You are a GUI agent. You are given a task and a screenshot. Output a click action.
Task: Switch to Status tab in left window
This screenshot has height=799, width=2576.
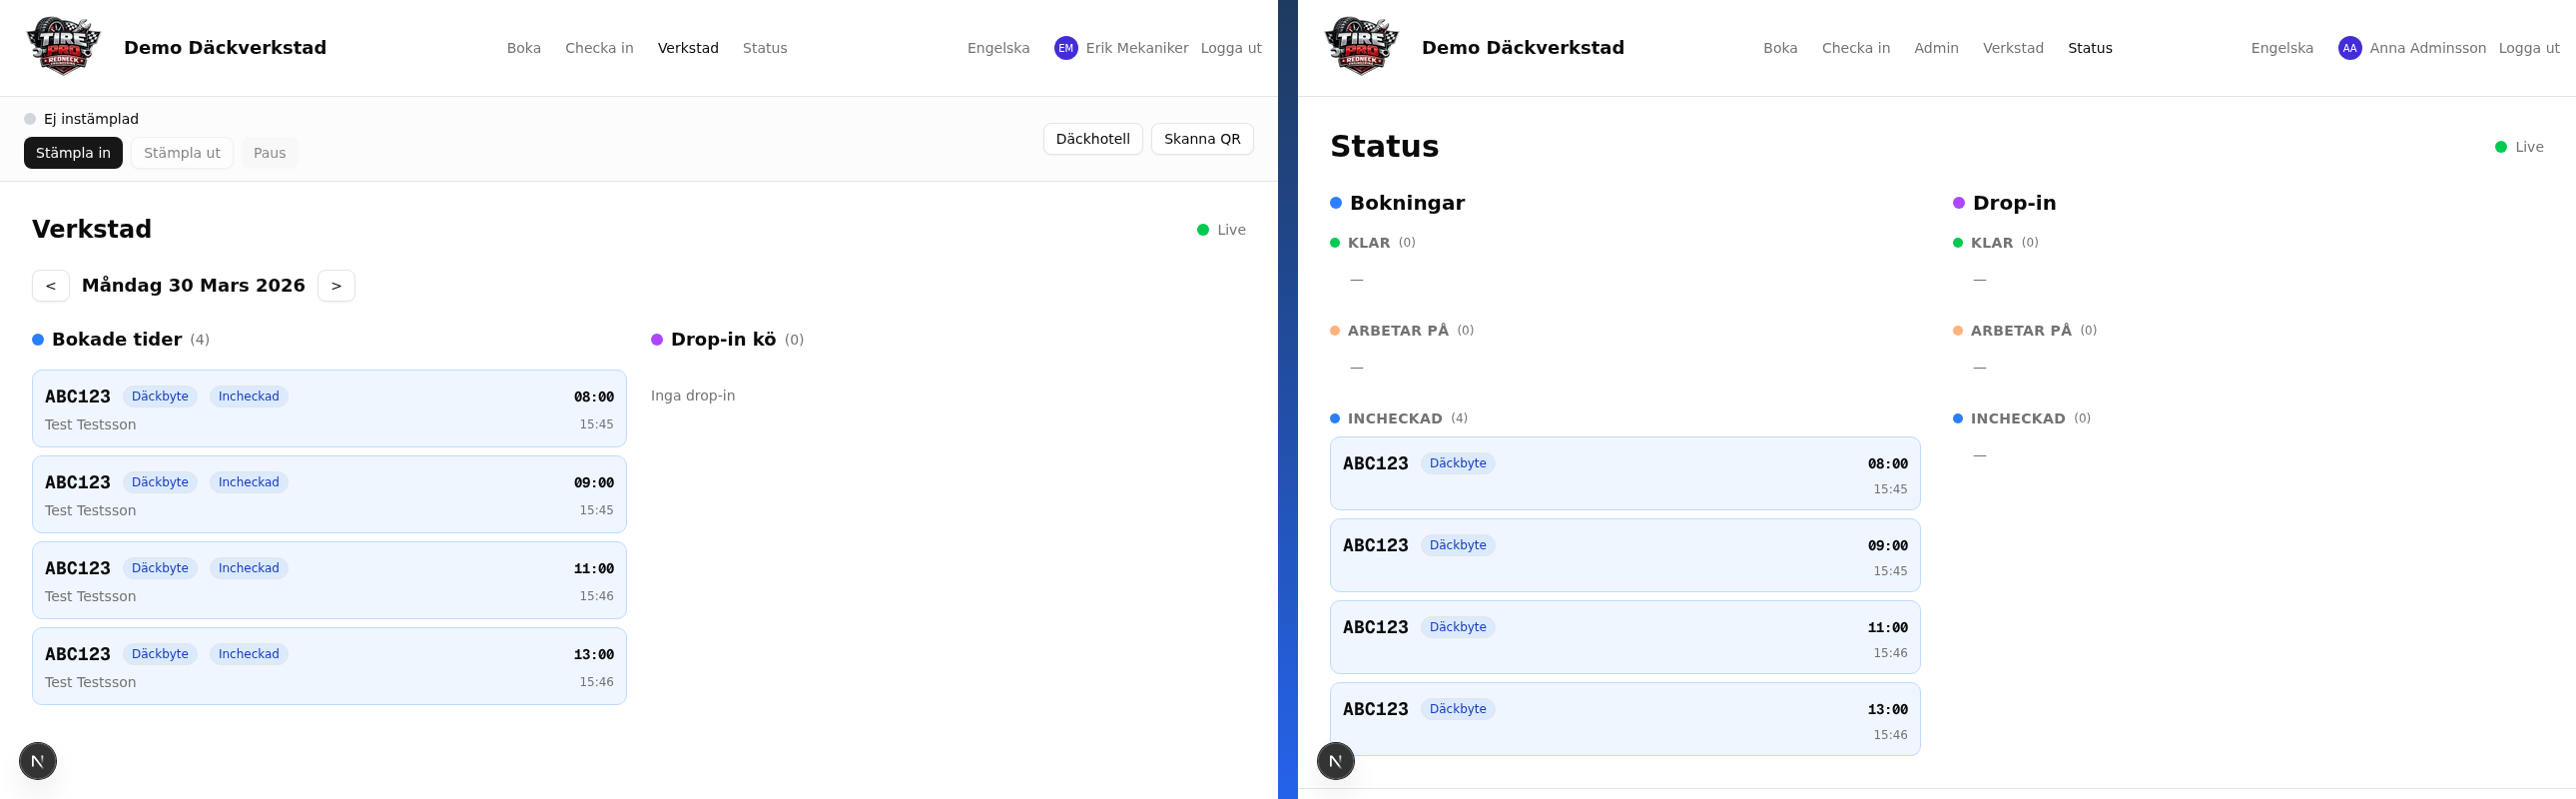click(x=764, y=48)
